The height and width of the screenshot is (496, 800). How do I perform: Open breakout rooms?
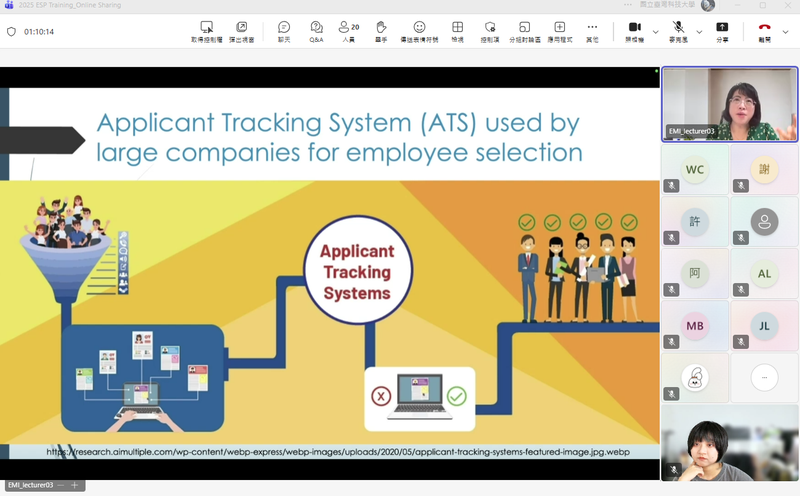524,31
